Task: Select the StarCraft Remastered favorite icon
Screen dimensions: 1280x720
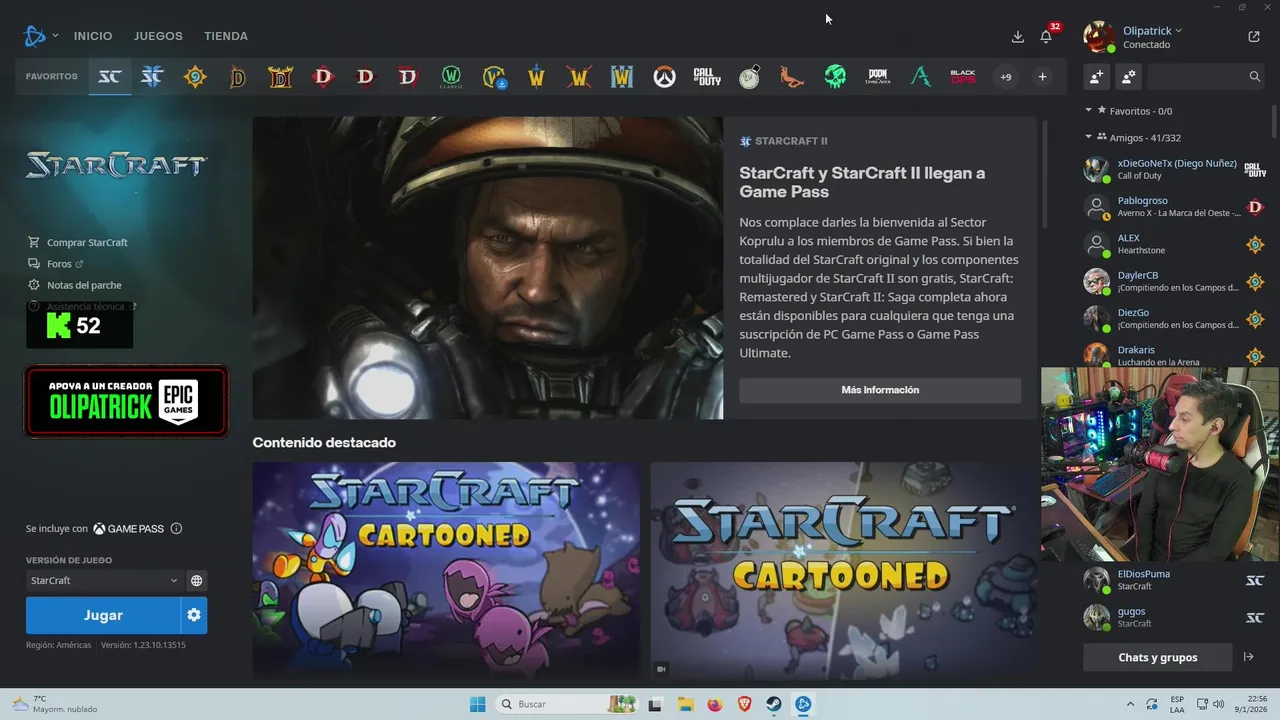Action: tap(109, 77)
